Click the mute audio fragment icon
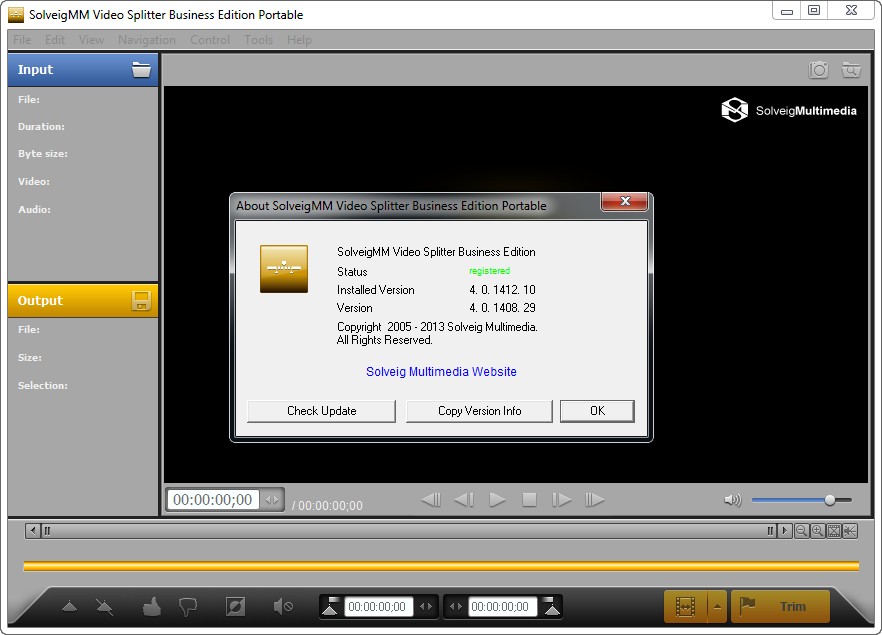The image size is (882, 635). pyautogui.click(x=283, y=606)
